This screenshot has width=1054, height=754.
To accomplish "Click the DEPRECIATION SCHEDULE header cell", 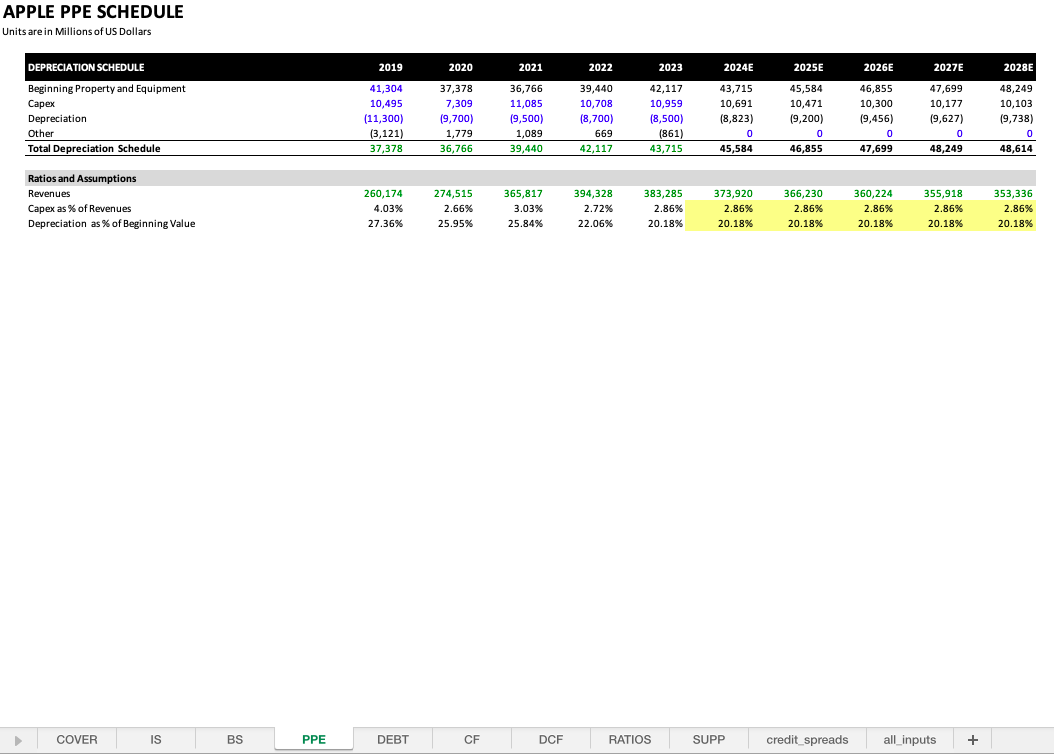I will pos(86,67).
